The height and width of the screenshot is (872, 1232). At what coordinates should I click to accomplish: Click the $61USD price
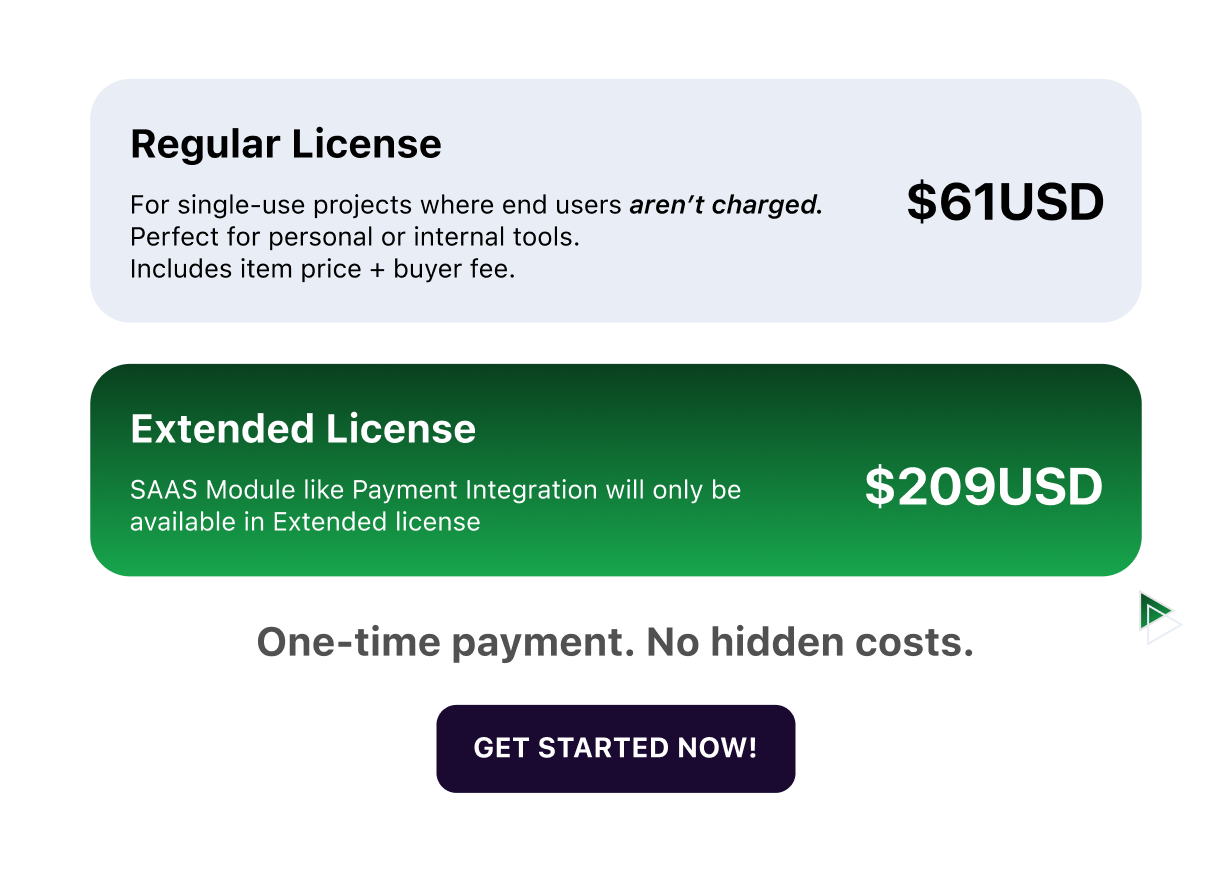coord(1005,202)
